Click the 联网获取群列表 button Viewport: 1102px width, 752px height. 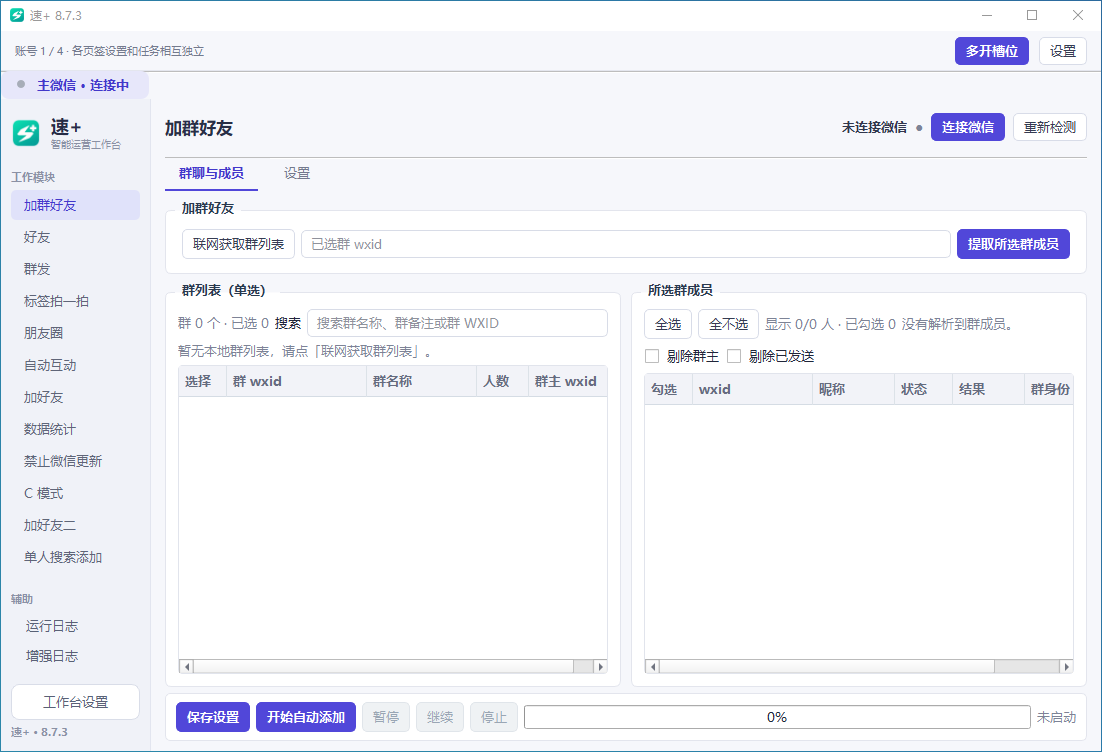pyautogui.click(x=238, y=244)
